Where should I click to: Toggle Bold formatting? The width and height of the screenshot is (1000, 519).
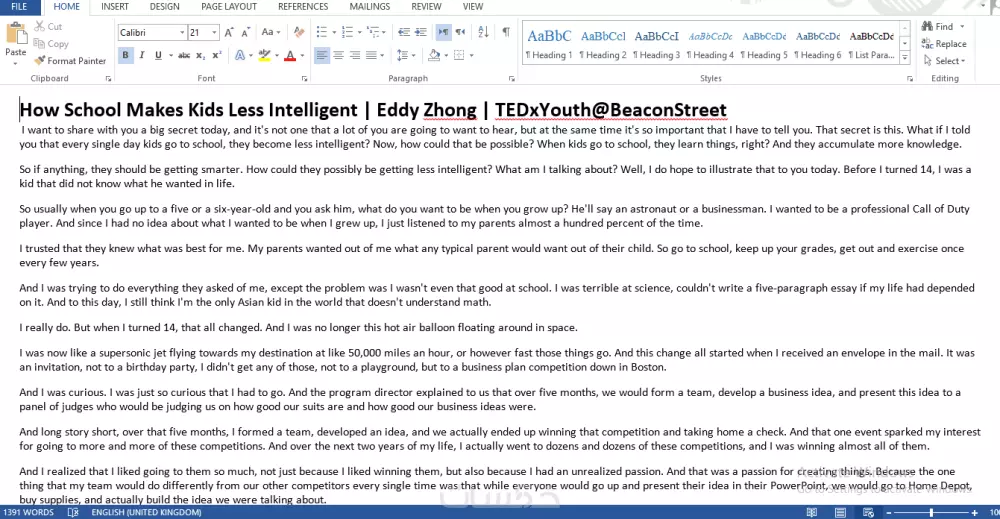pos(125,56)
